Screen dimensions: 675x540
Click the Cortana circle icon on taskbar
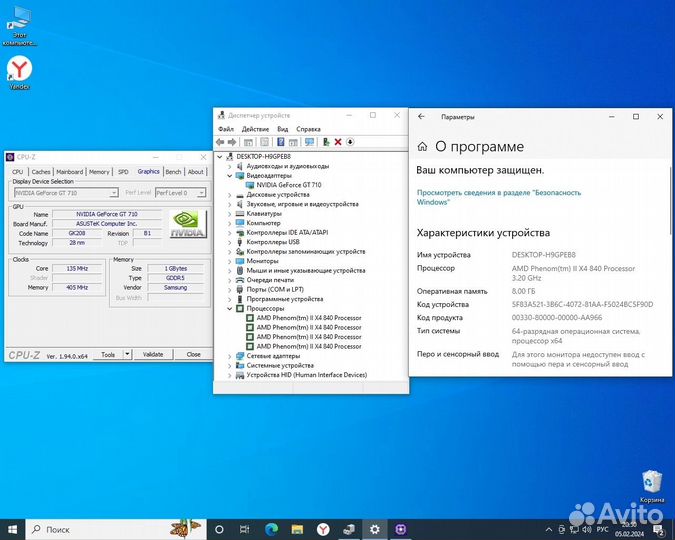pos(219,529)
